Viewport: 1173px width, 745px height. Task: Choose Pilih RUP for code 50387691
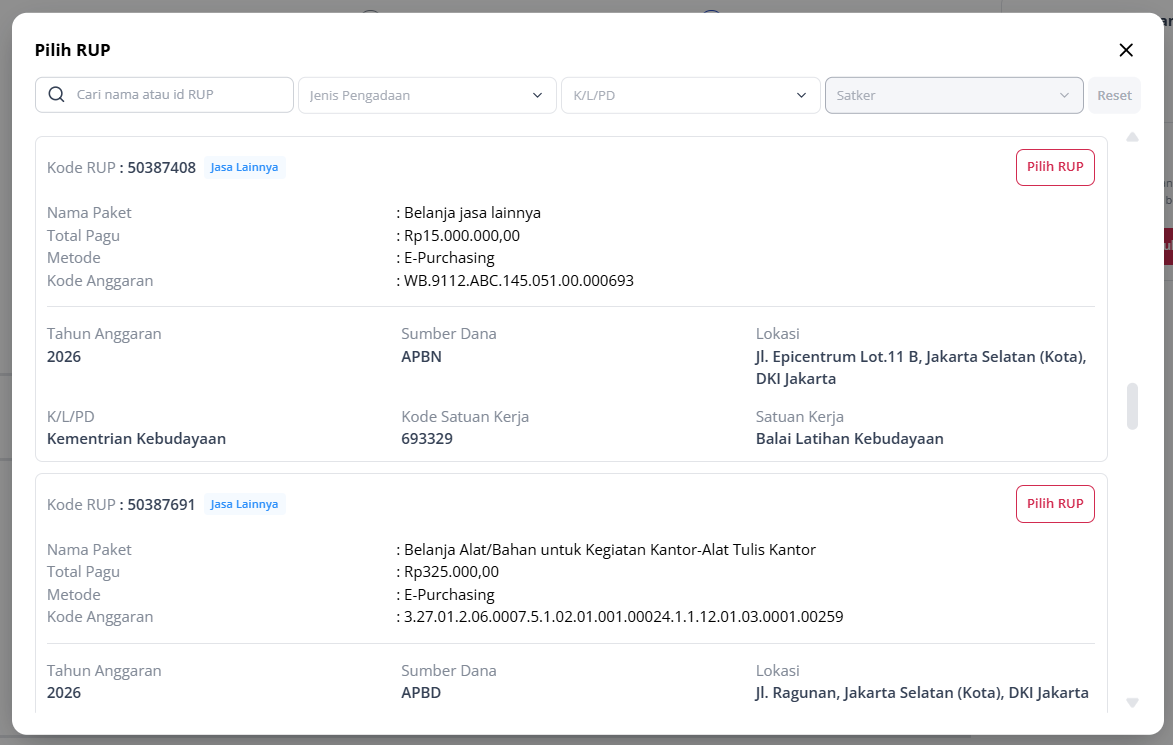1055,503
